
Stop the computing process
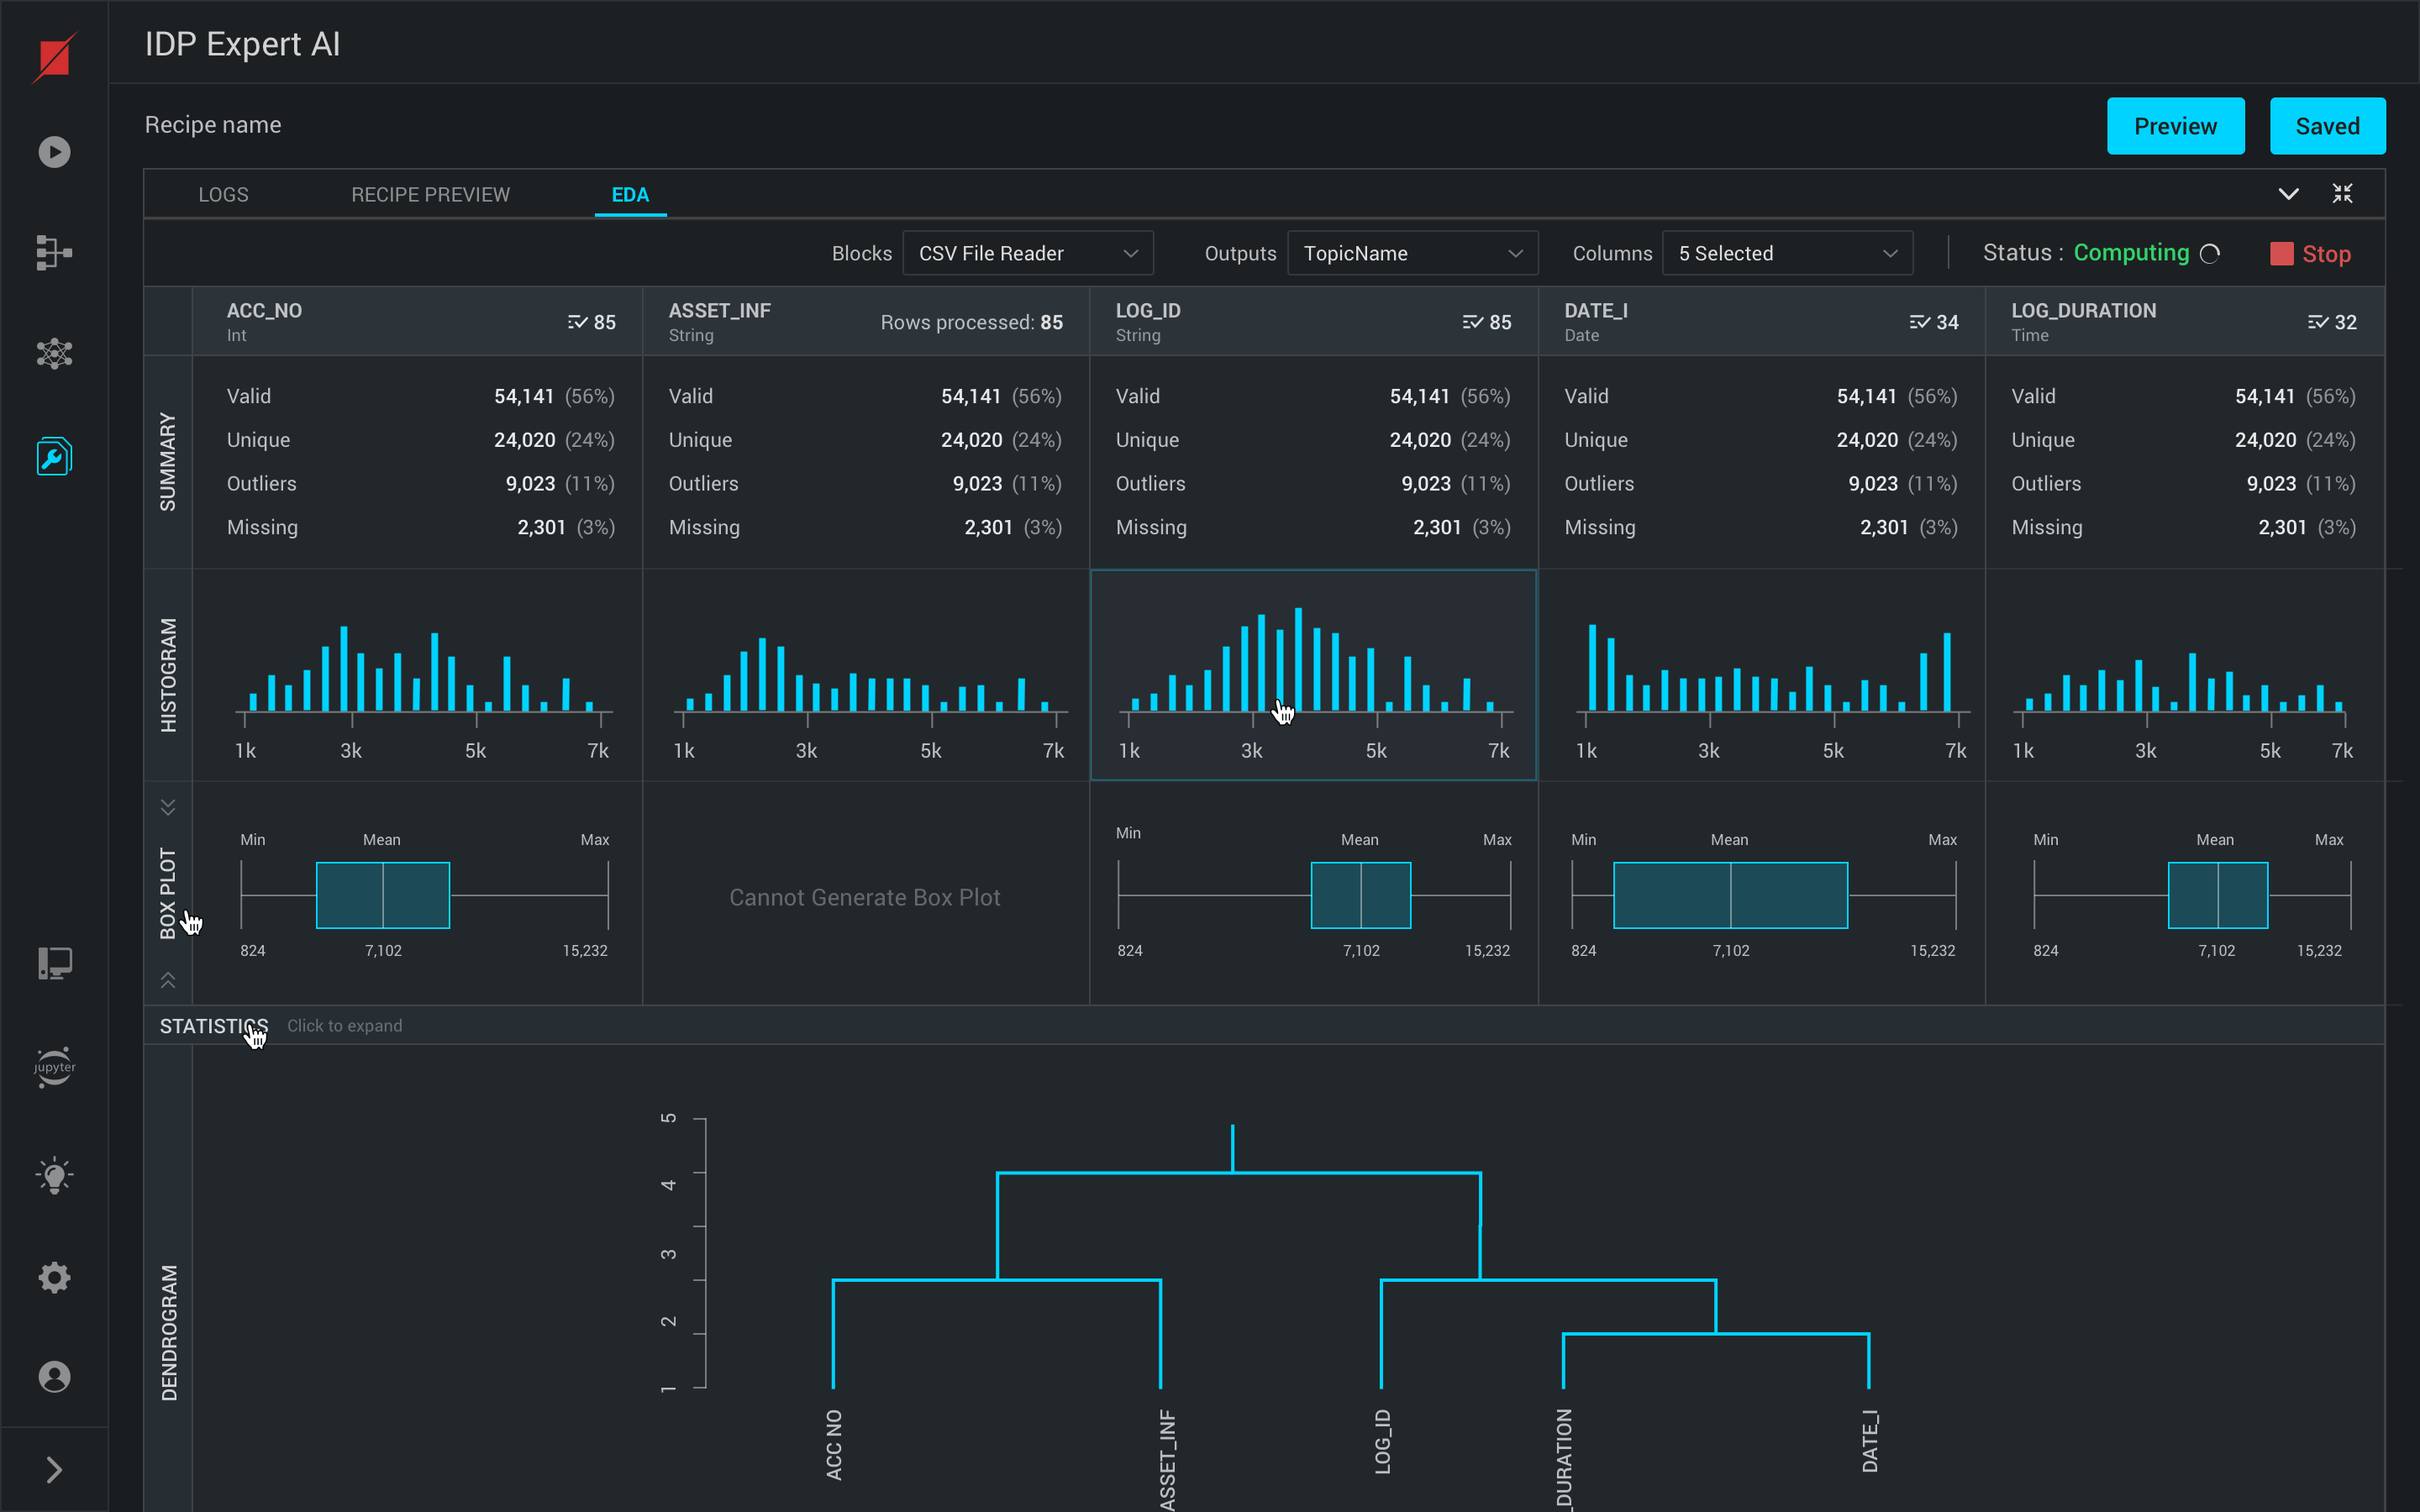(x=2310, y=254)
